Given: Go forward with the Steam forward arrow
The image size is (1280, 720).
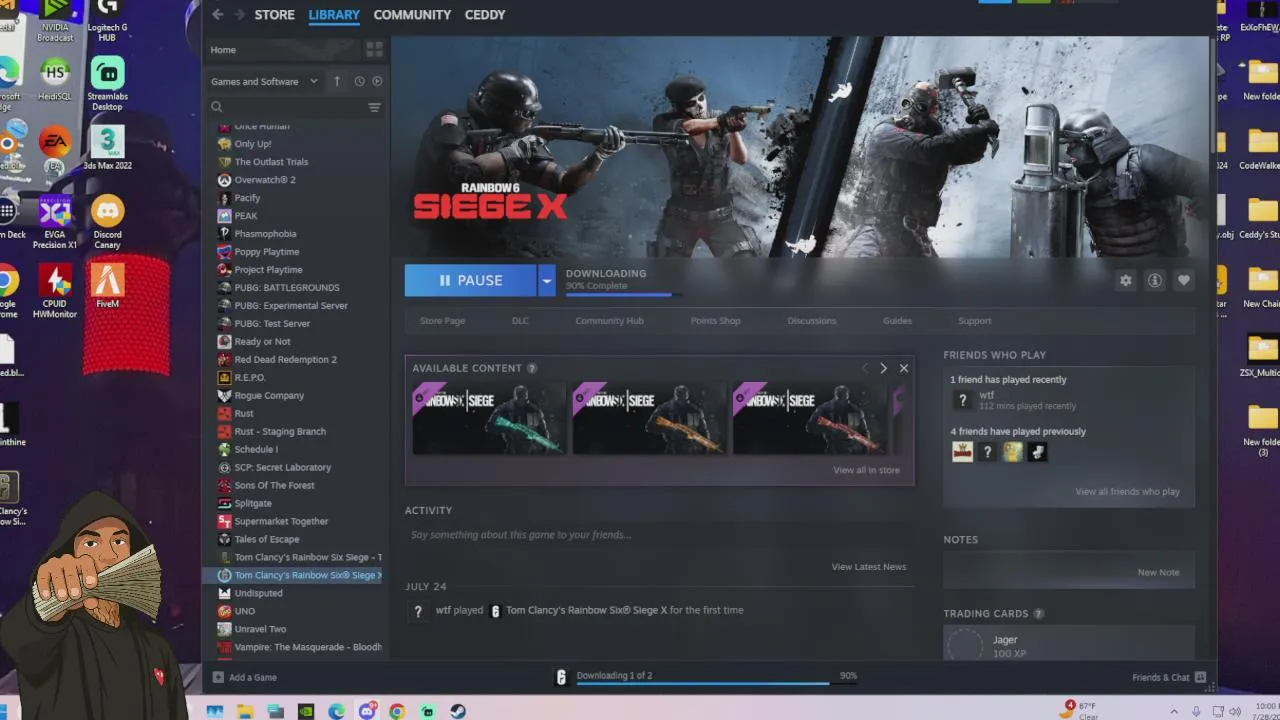Looking at the screenshot, I should point(239,15).
